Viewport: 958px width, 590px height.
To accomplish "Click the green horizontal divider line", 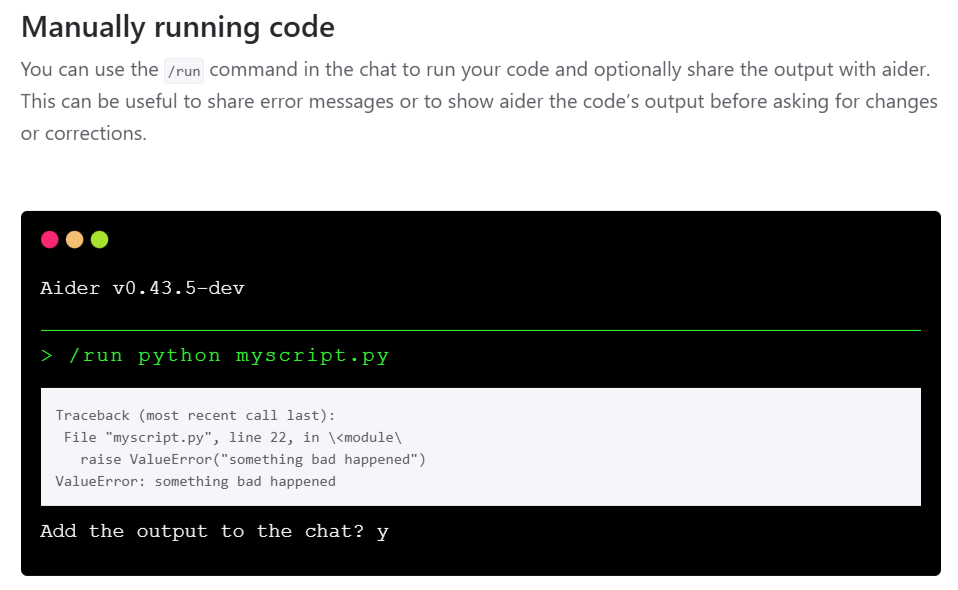I will coord(481,330).
